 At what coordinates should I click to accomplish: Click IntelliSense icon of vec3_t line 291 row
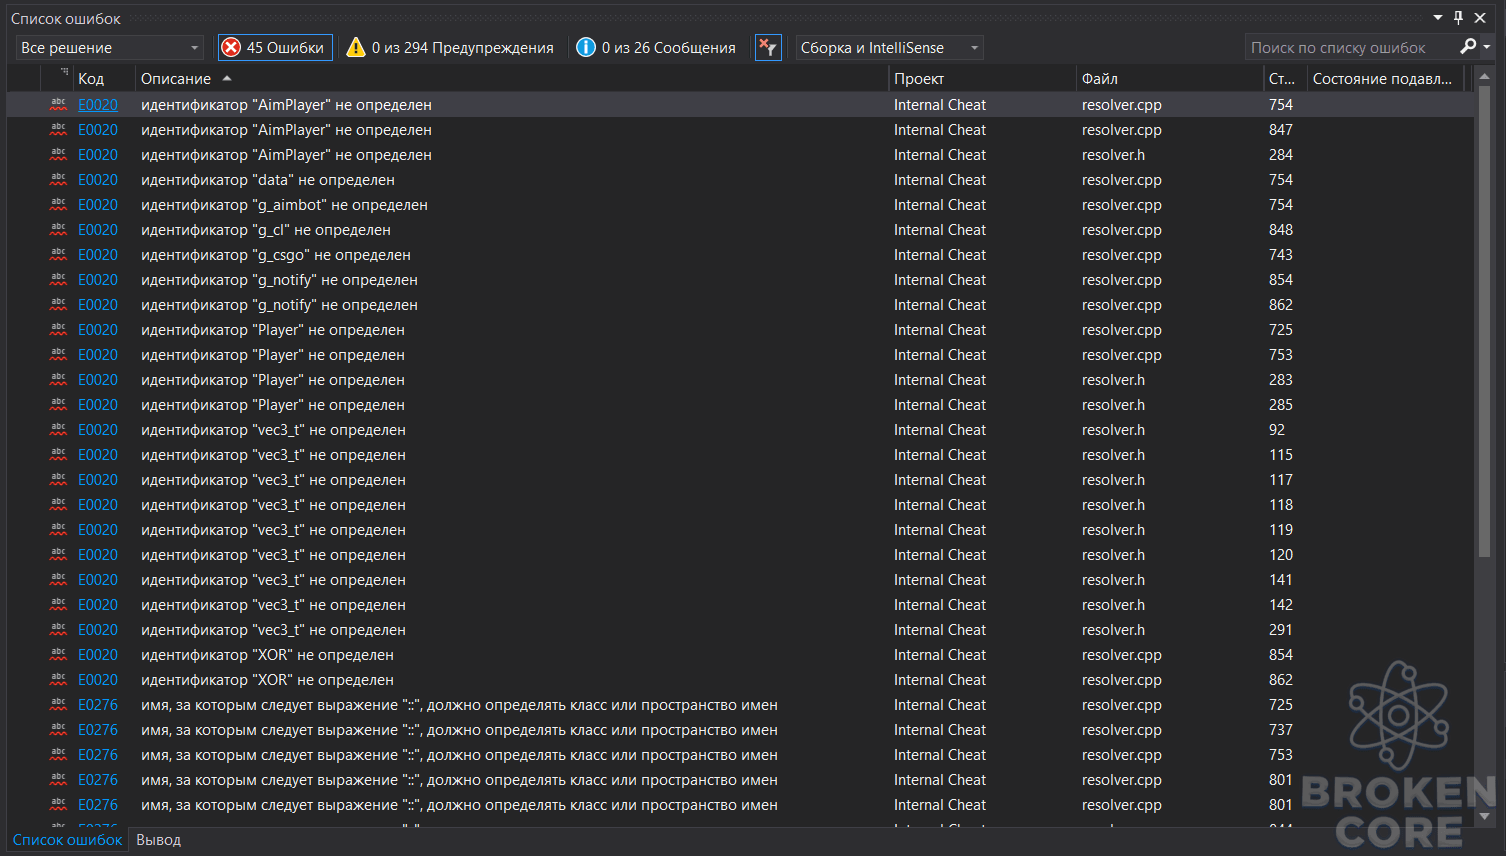pos(58,629)
